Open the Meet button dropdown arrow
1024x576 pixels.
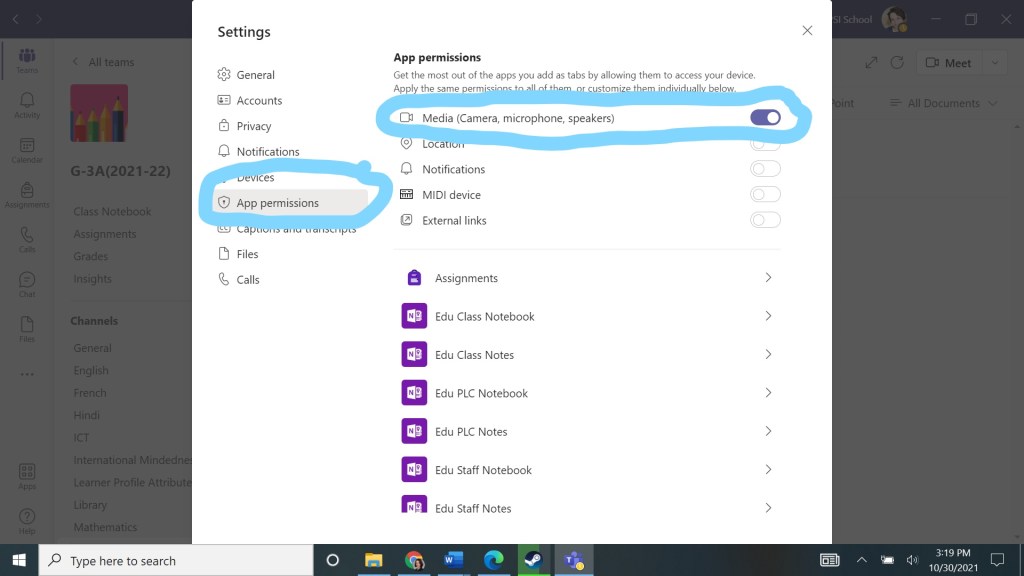click(994, 63)
